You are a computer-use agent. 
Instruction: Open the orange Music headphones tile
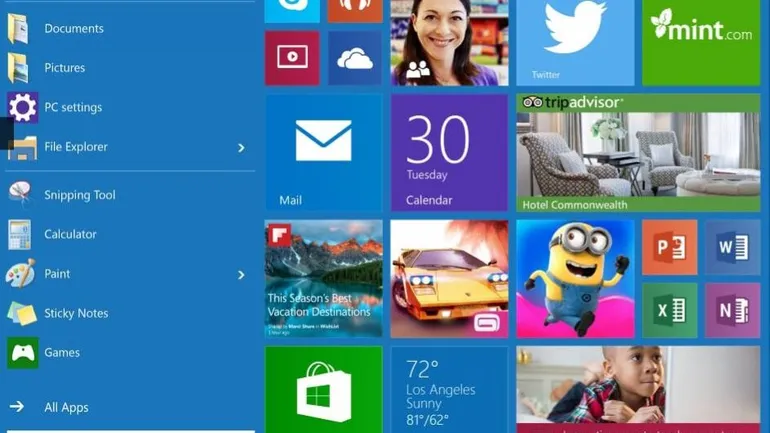coord(355,11)
